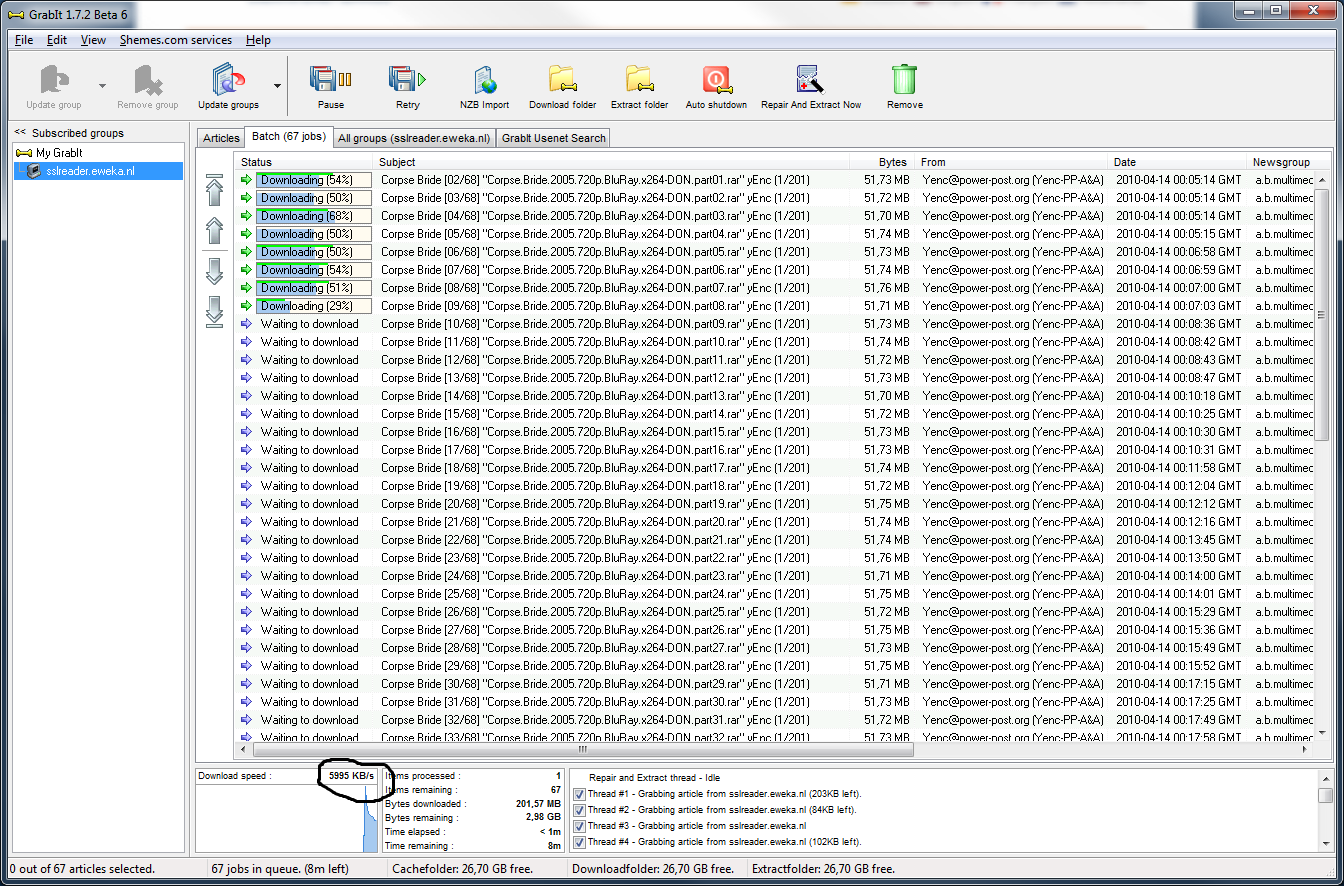
Task: Select the Corpse Bride [10/68] part09 row
Action: [773, 324]
